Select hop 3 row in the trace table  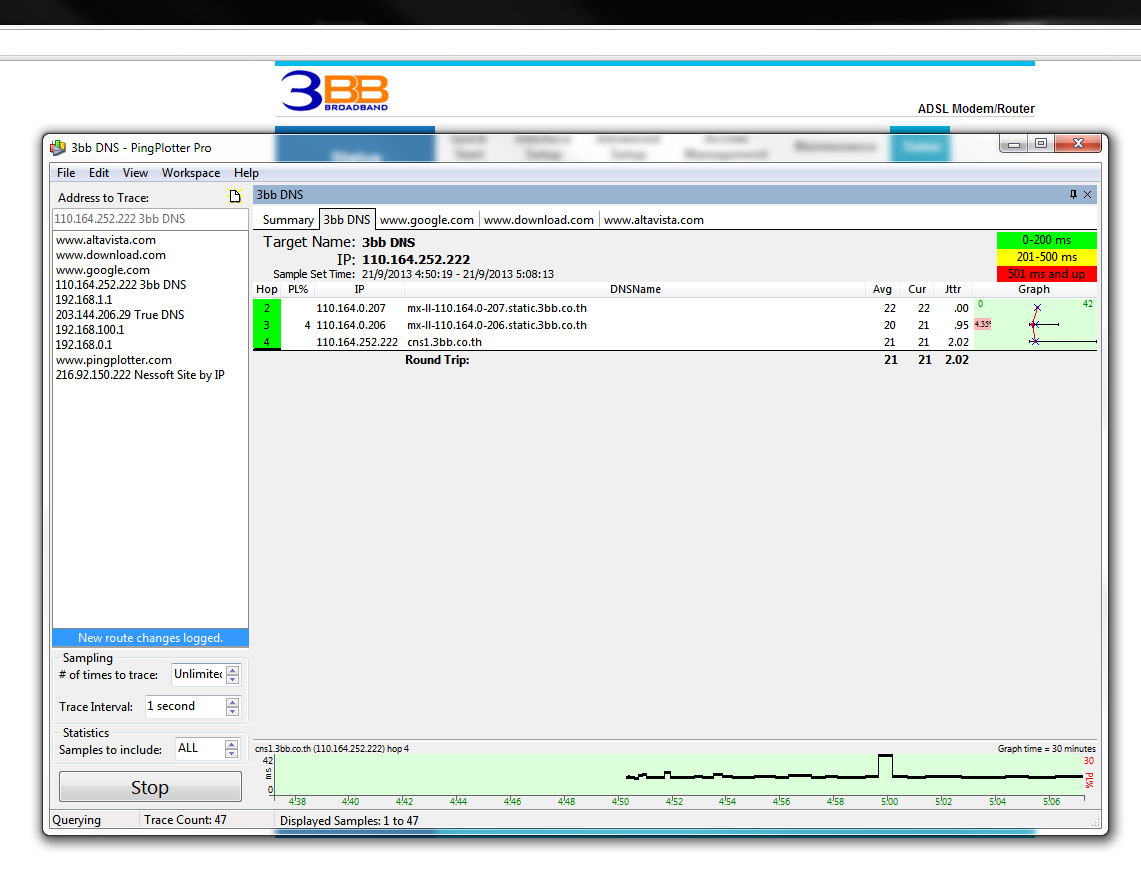pyautogui.click(x=600, y=325)
